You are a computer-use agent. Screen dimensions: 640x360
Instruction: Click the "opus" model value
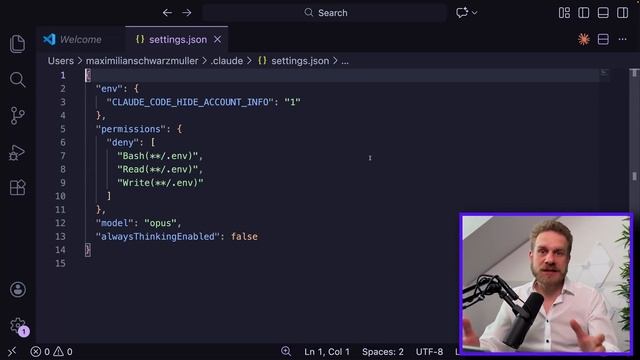point(160,223)
